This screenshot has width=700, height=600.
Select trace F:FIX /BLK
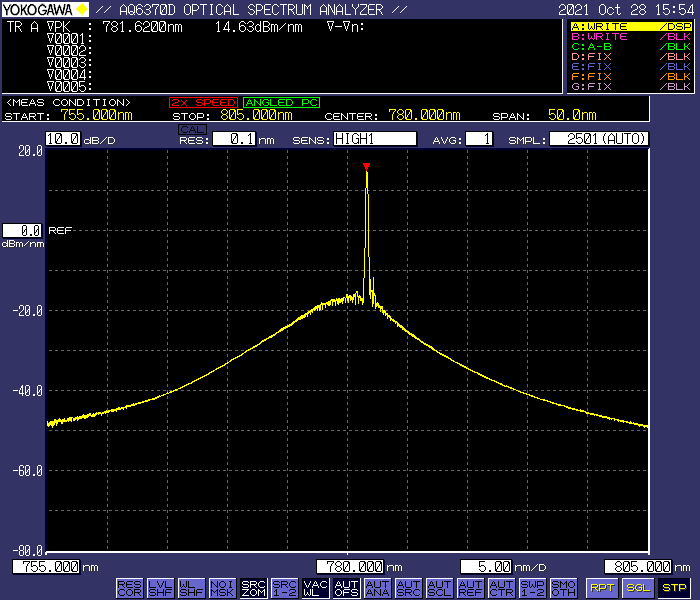(x=631, y=77)
